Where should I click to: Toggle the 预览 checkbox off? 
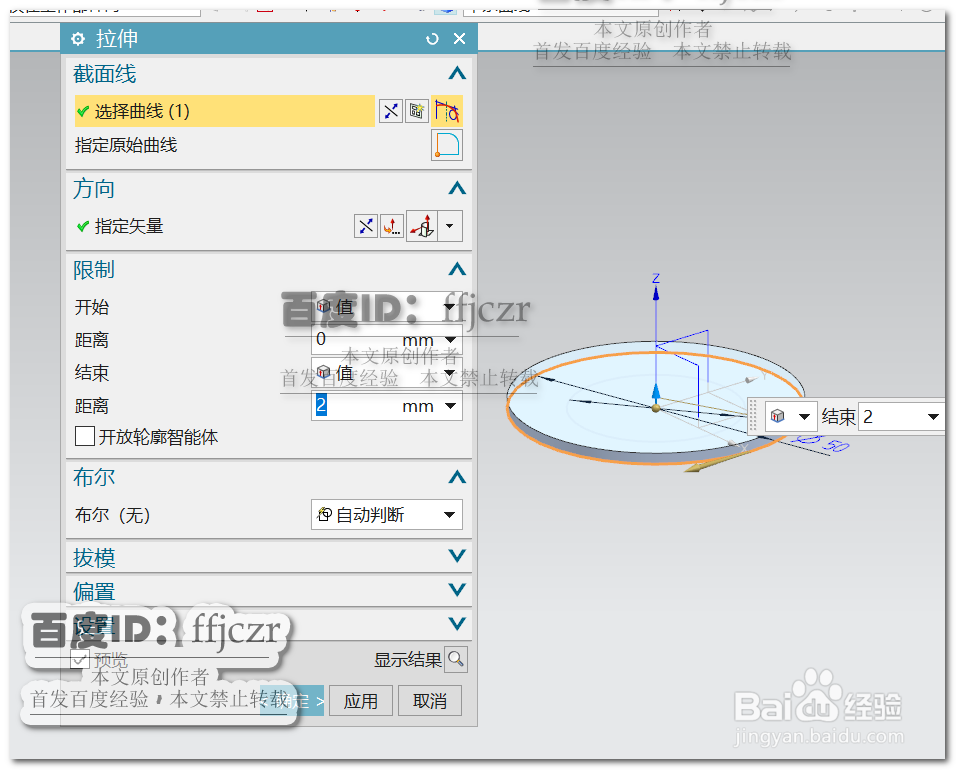coord(80,659)
